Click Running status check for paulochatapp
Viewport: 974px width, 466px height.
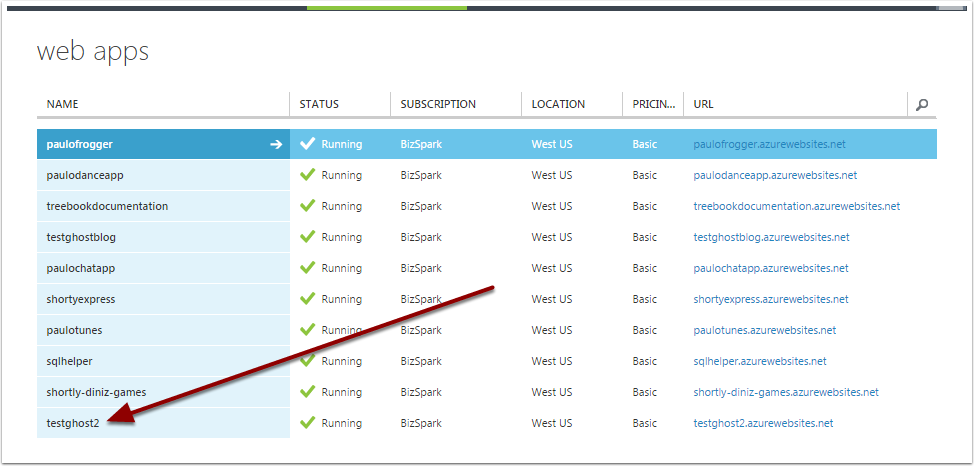[x=307, y=268]
